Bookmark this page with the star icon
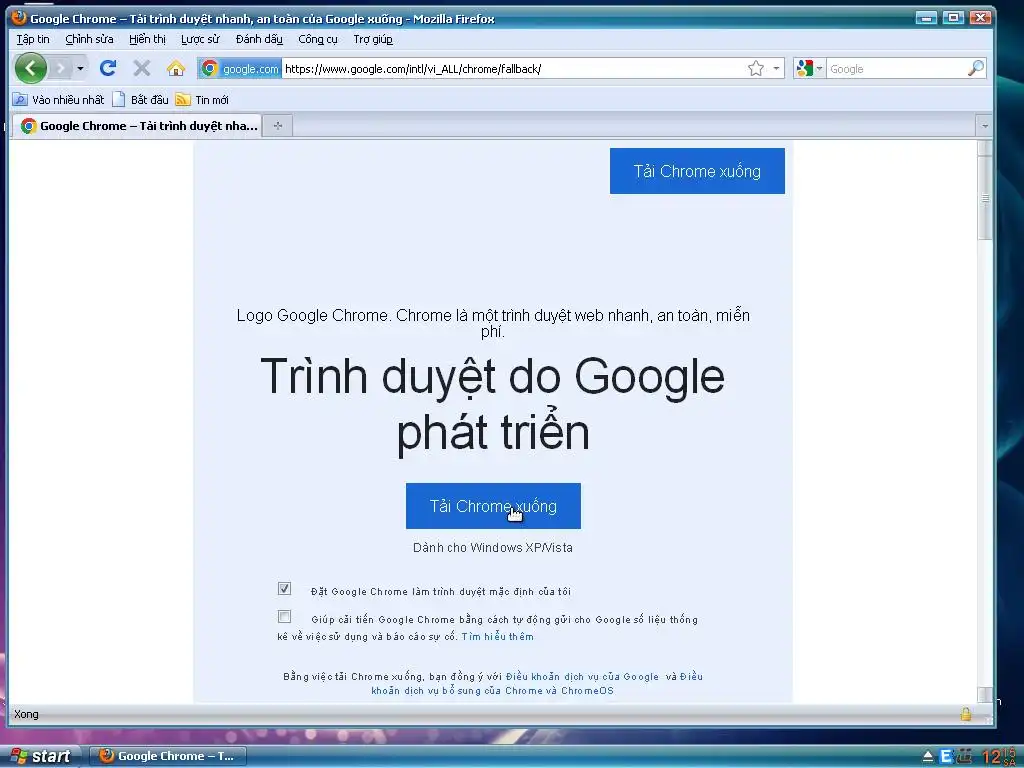The image size is (1024, 768). pyautogui.click(x=756, y=69)
